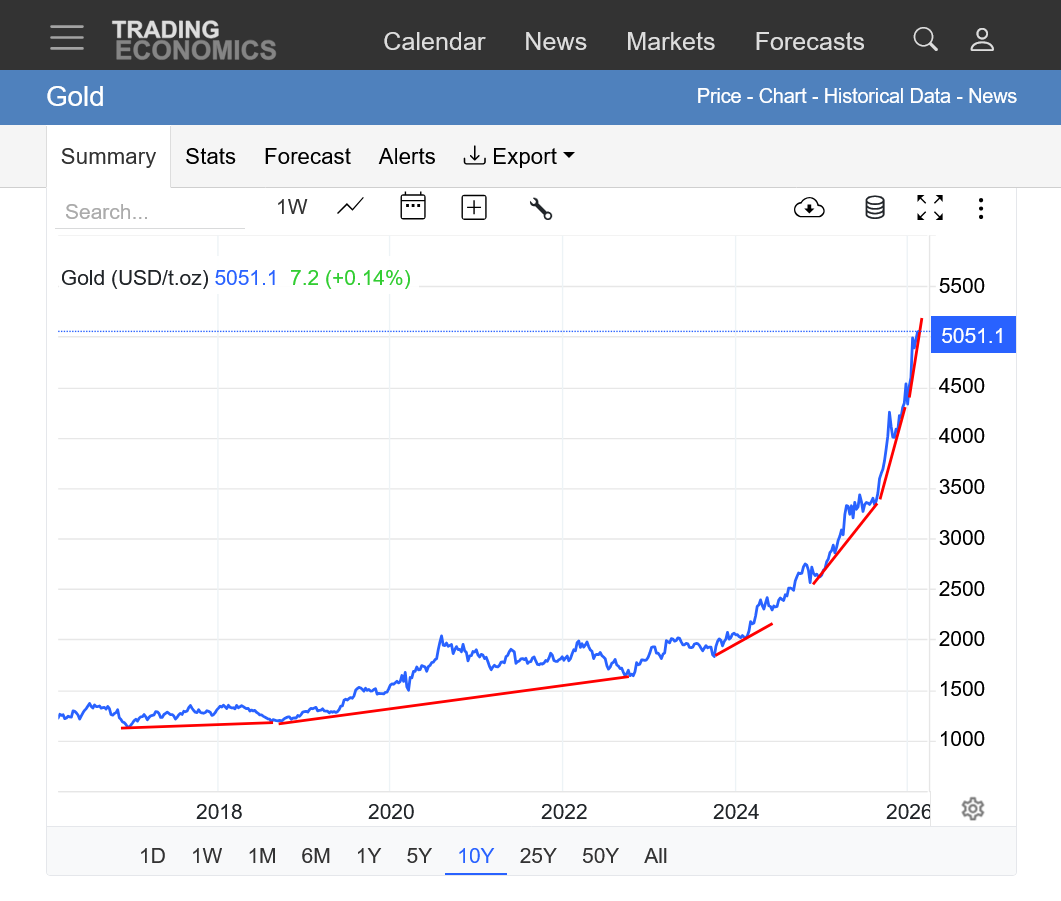Image resolution: width=1061 pixels, height=901 pixels.
Task: Open the hamburger navigation menu
Action: point(67,38)
